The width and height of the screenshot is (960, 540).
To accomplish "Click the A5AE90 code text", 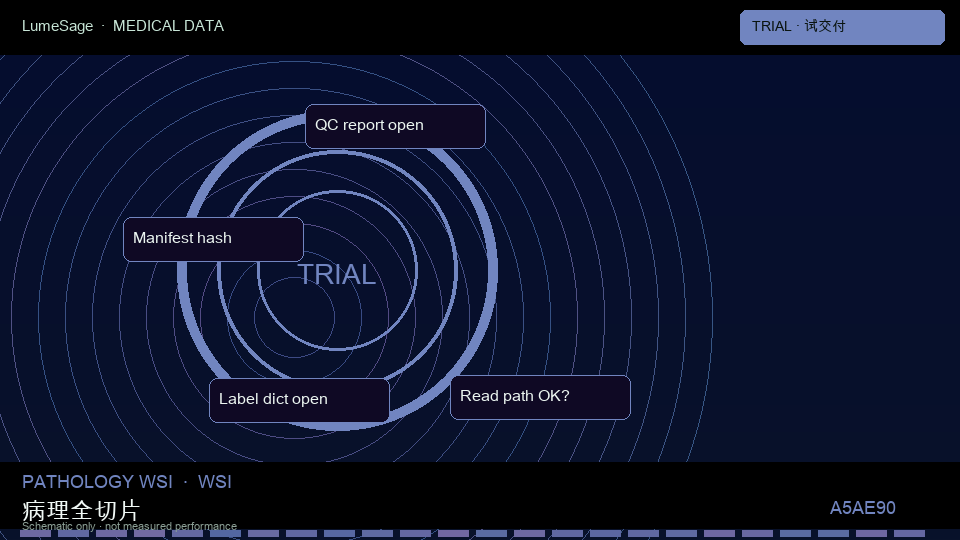I will point(862,508).
